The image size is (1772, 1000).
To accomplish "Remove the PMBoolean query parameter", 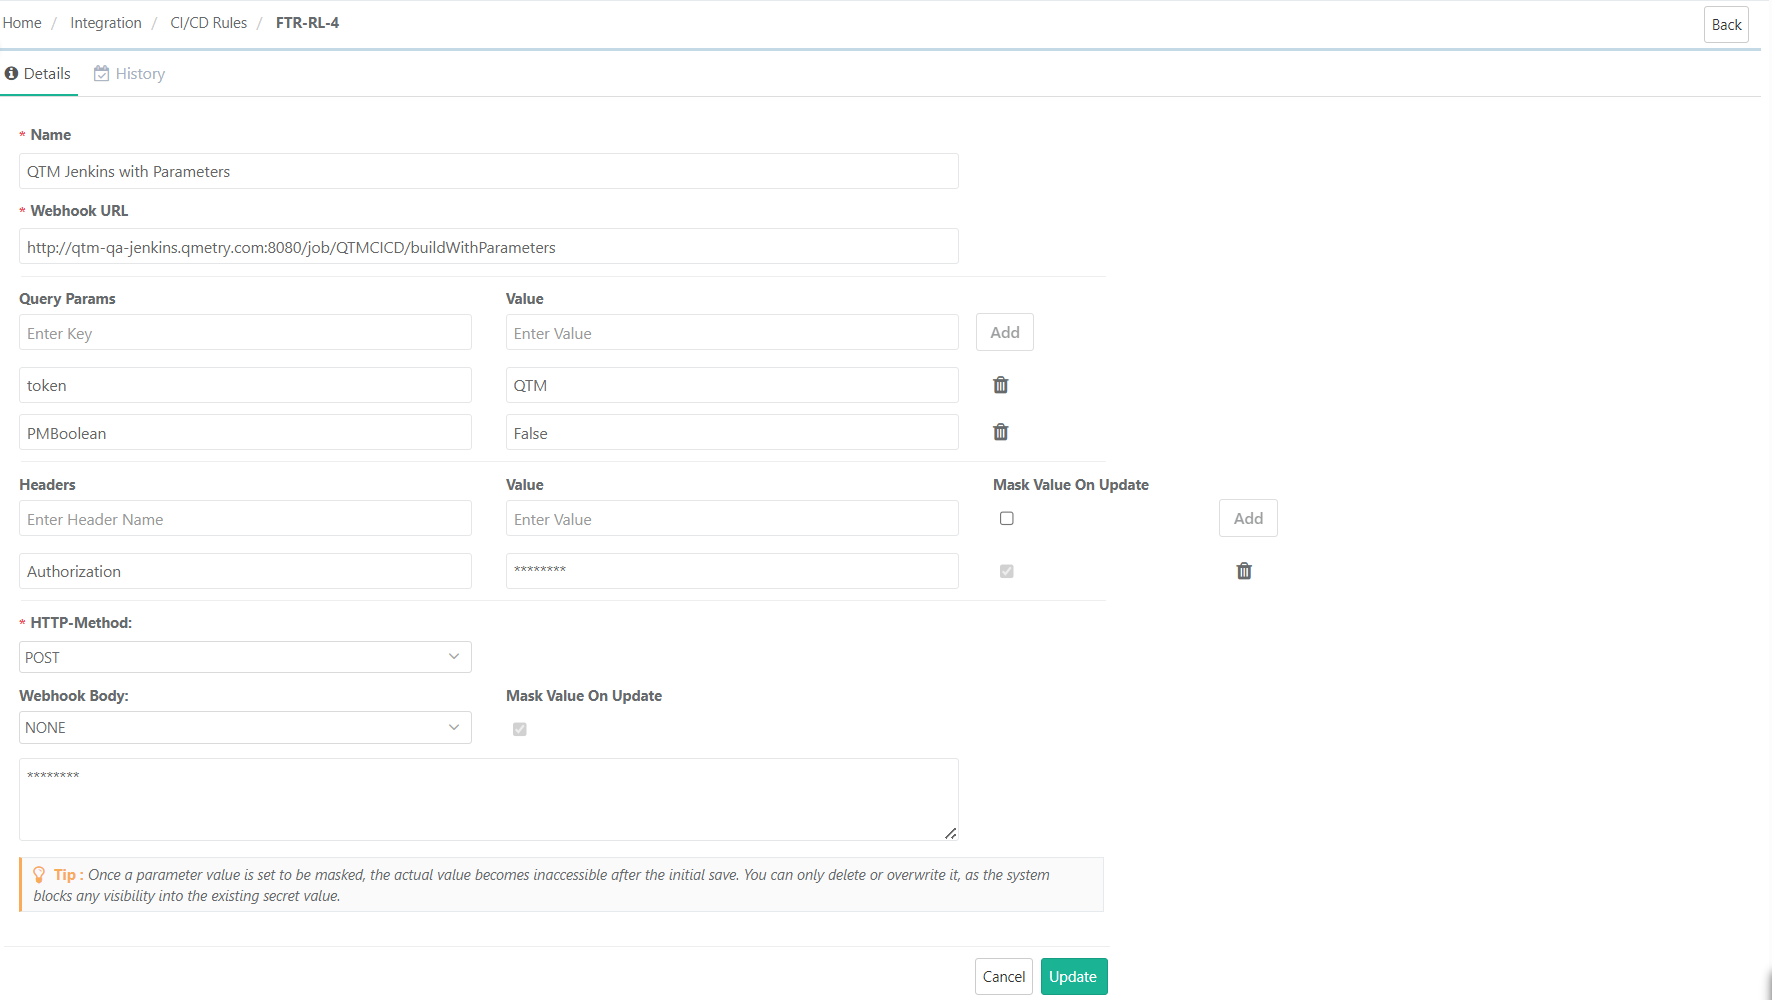I will tap(1000, 432).
